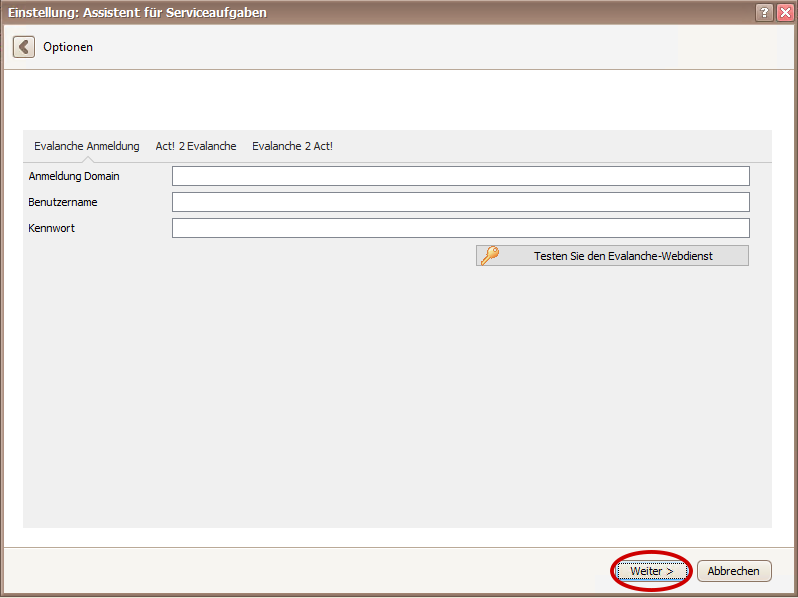Click Testen Sie den Evalanche-Webdienst button
Screen dimensions: 798x598
(x=612, y=255)
